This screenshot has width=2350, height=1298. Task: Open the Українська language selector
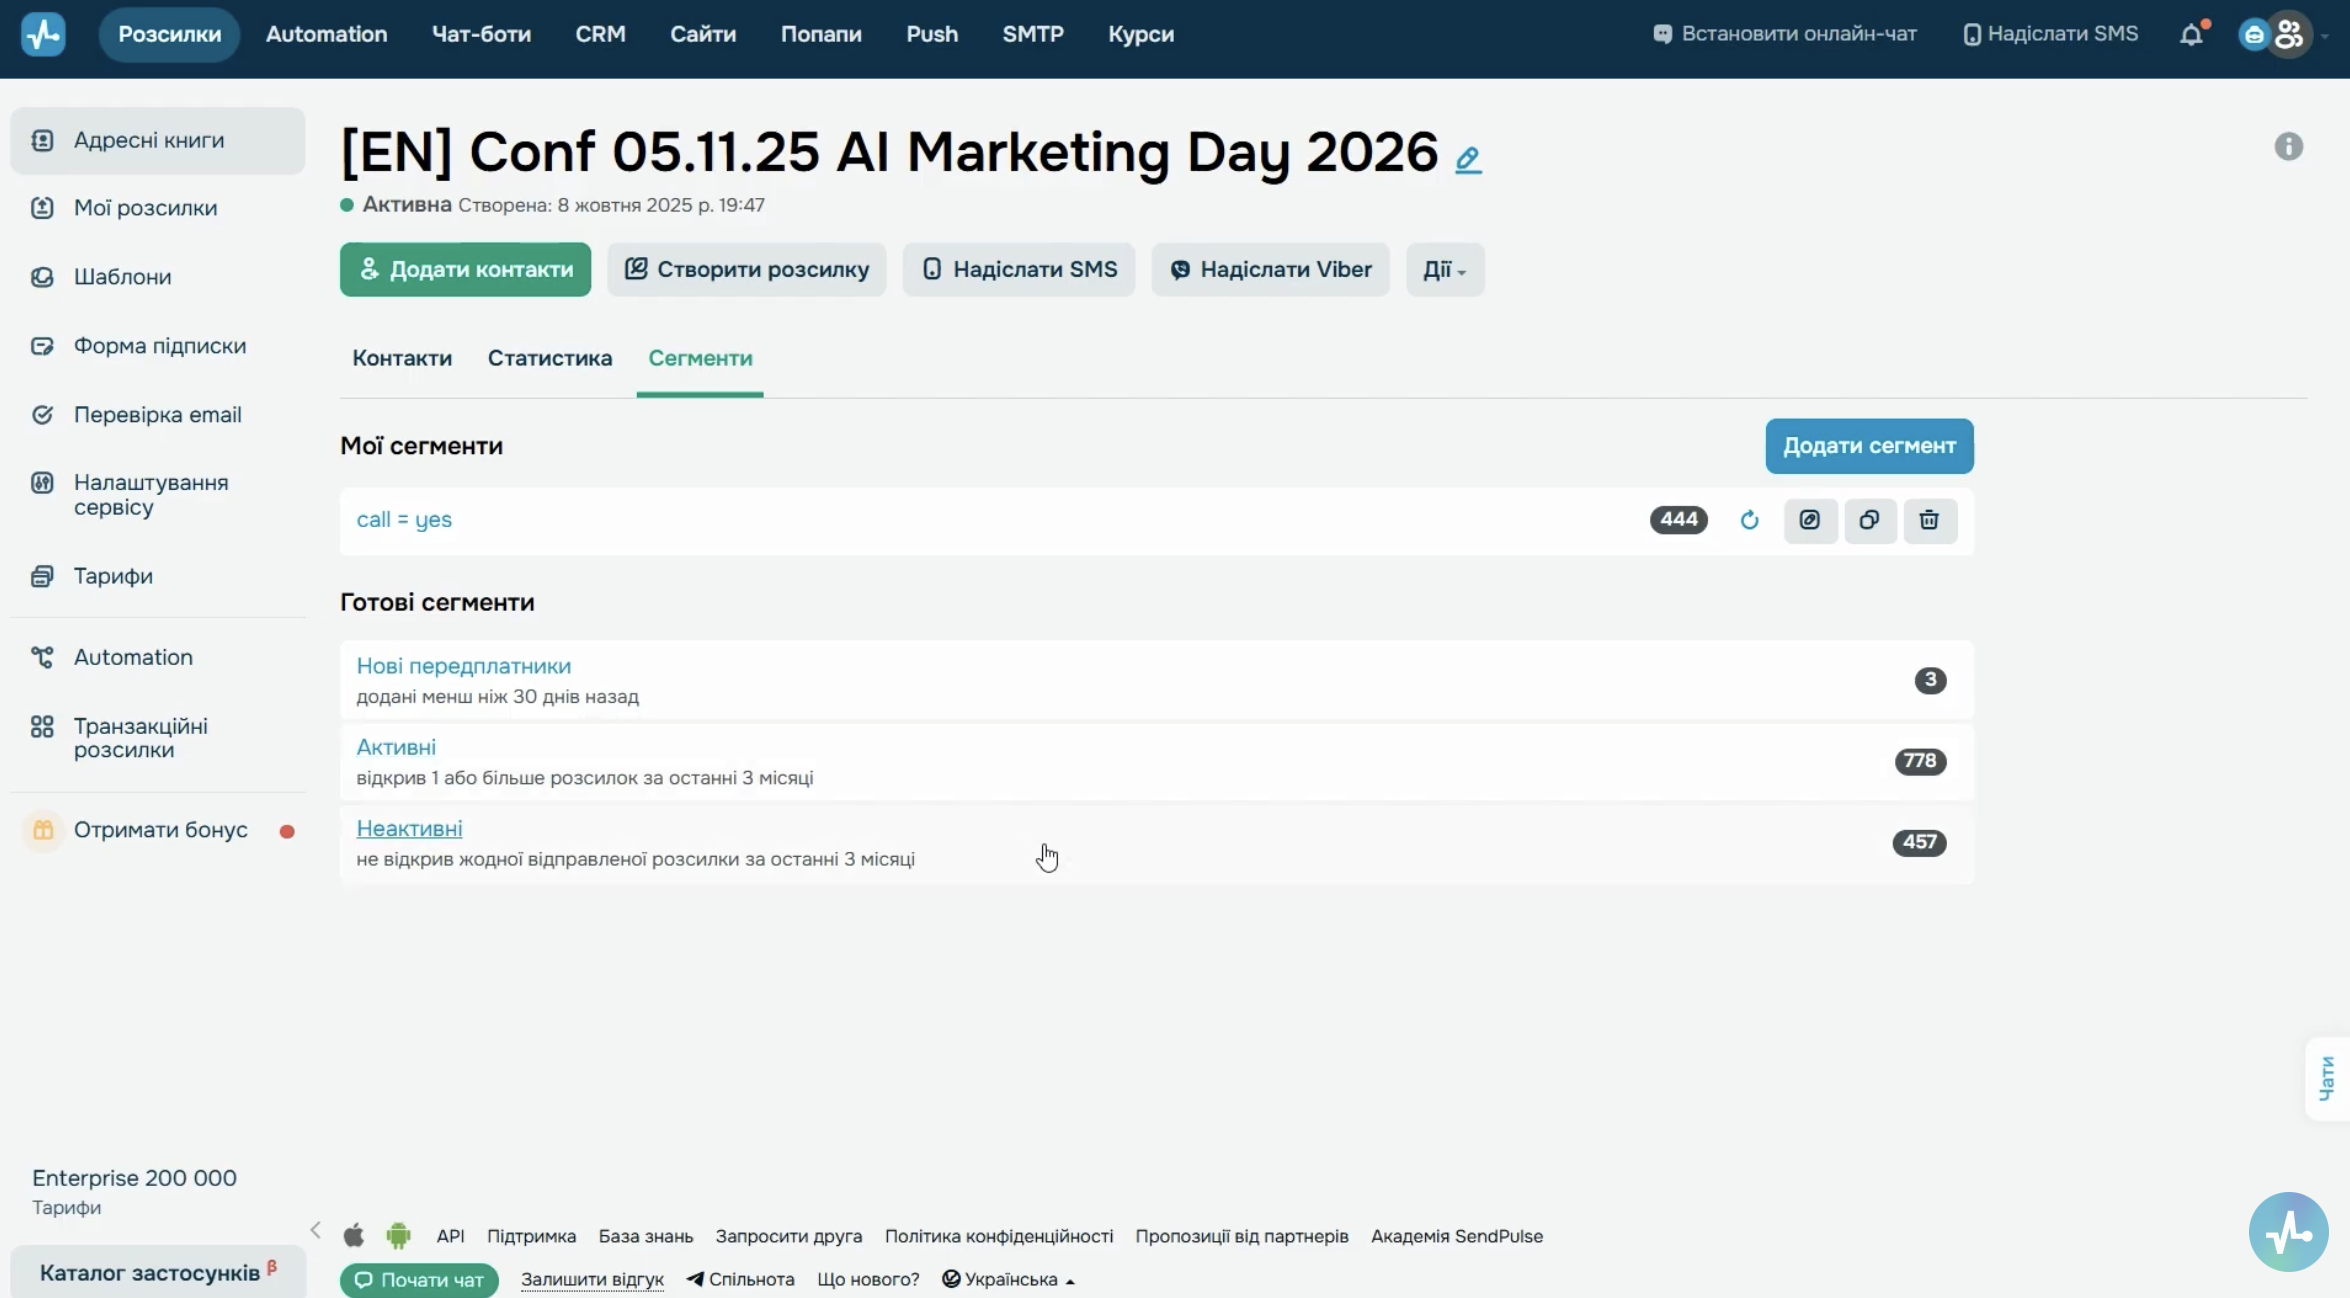(x=1008, y=1279)
